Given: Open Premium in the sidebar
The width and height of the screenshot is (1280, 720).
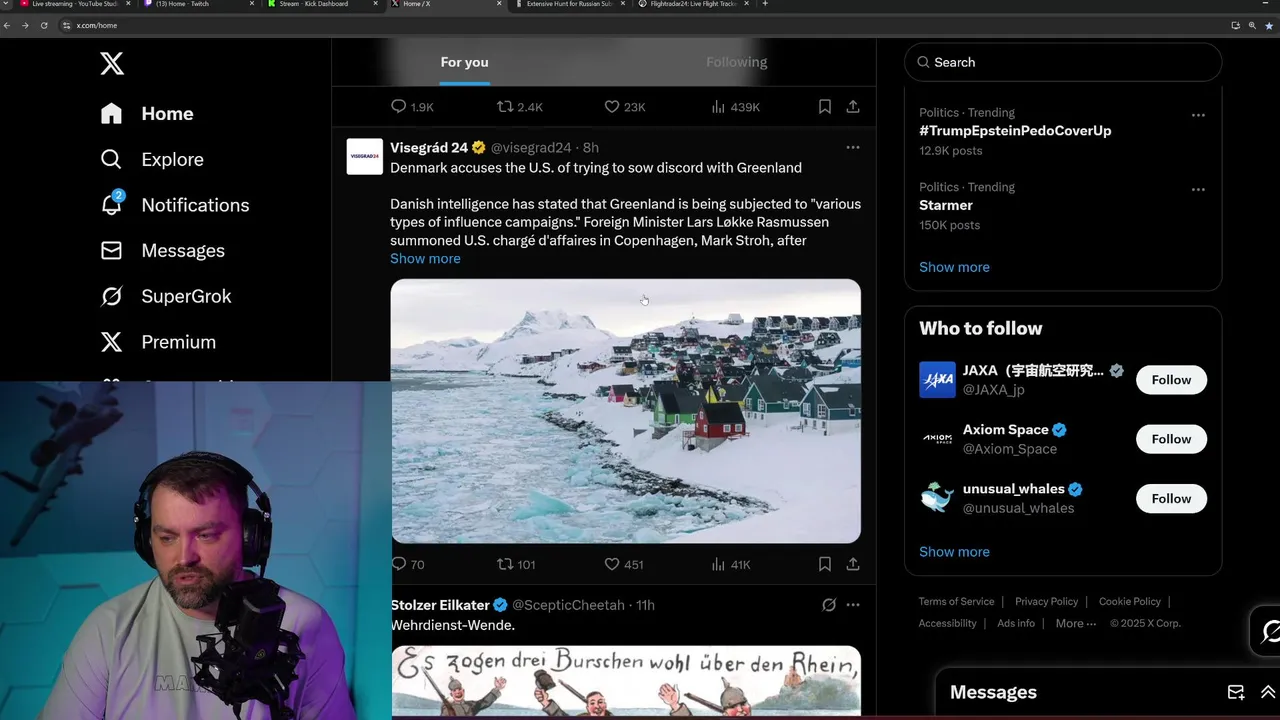Looking at the screenshot, I should point(158,342).
